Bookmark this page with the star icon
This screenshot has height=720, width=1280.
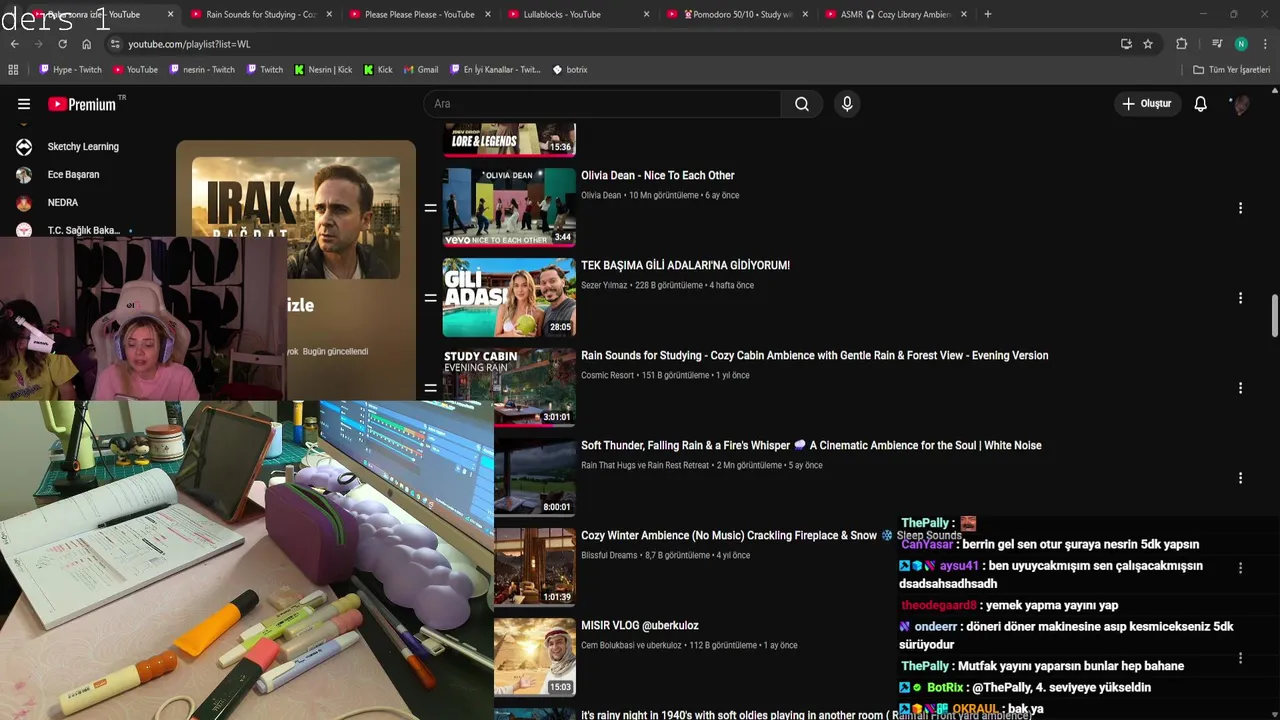pos(1148,44)
